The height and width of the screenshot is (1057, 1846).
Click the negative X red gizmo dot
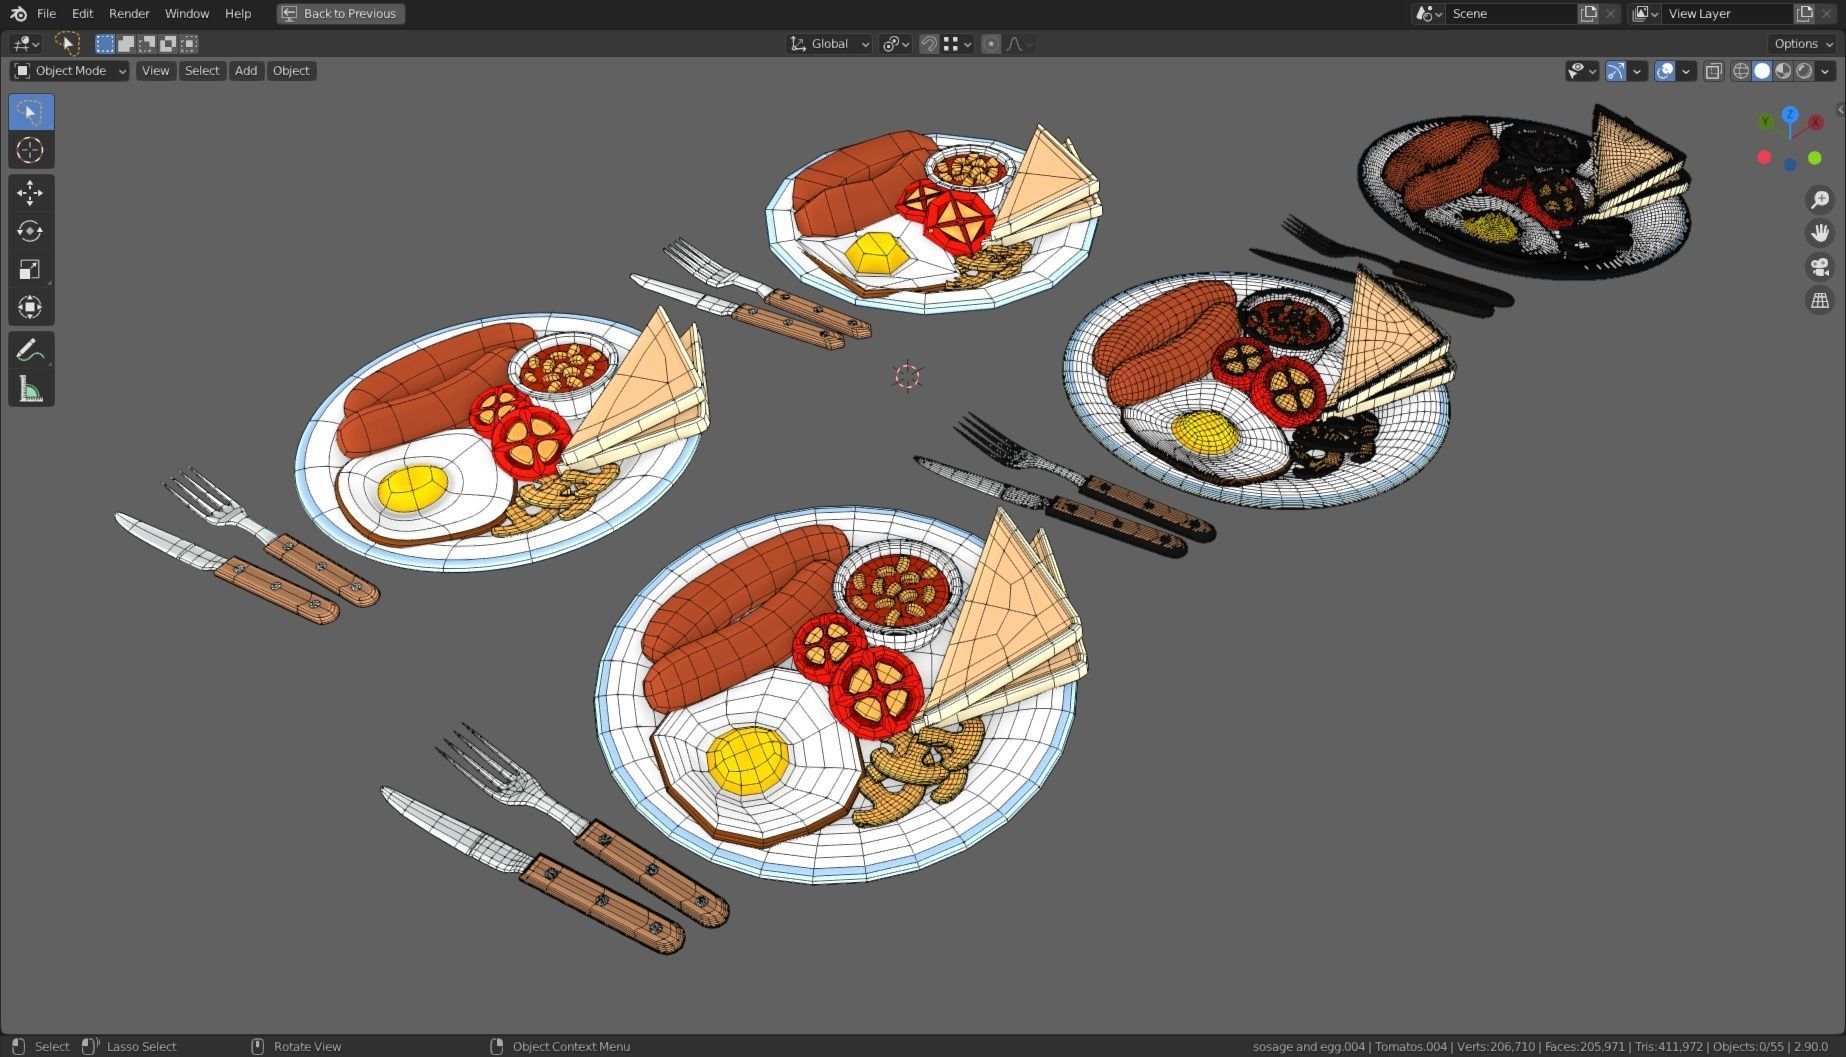[1764, 158]
